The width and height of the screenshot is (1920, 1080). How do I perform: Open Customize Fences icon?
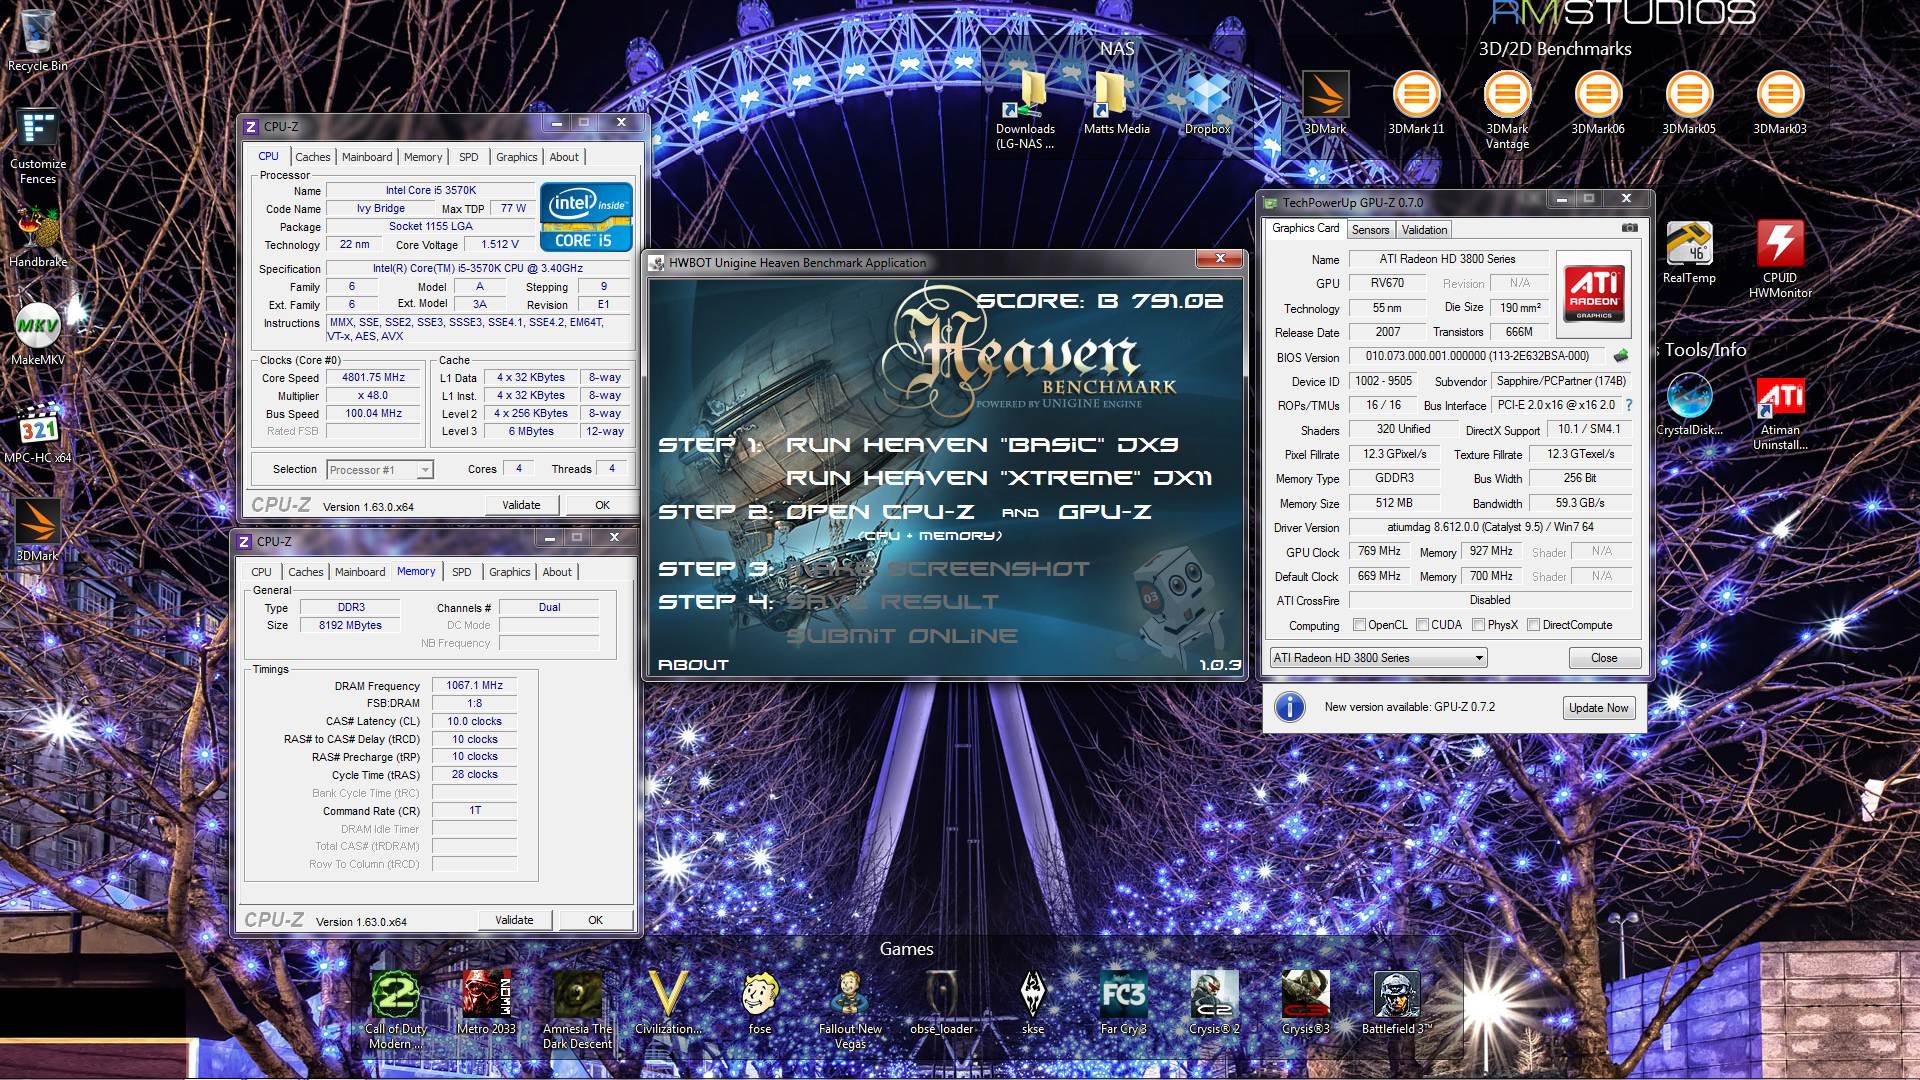click(x=38, y=146)
